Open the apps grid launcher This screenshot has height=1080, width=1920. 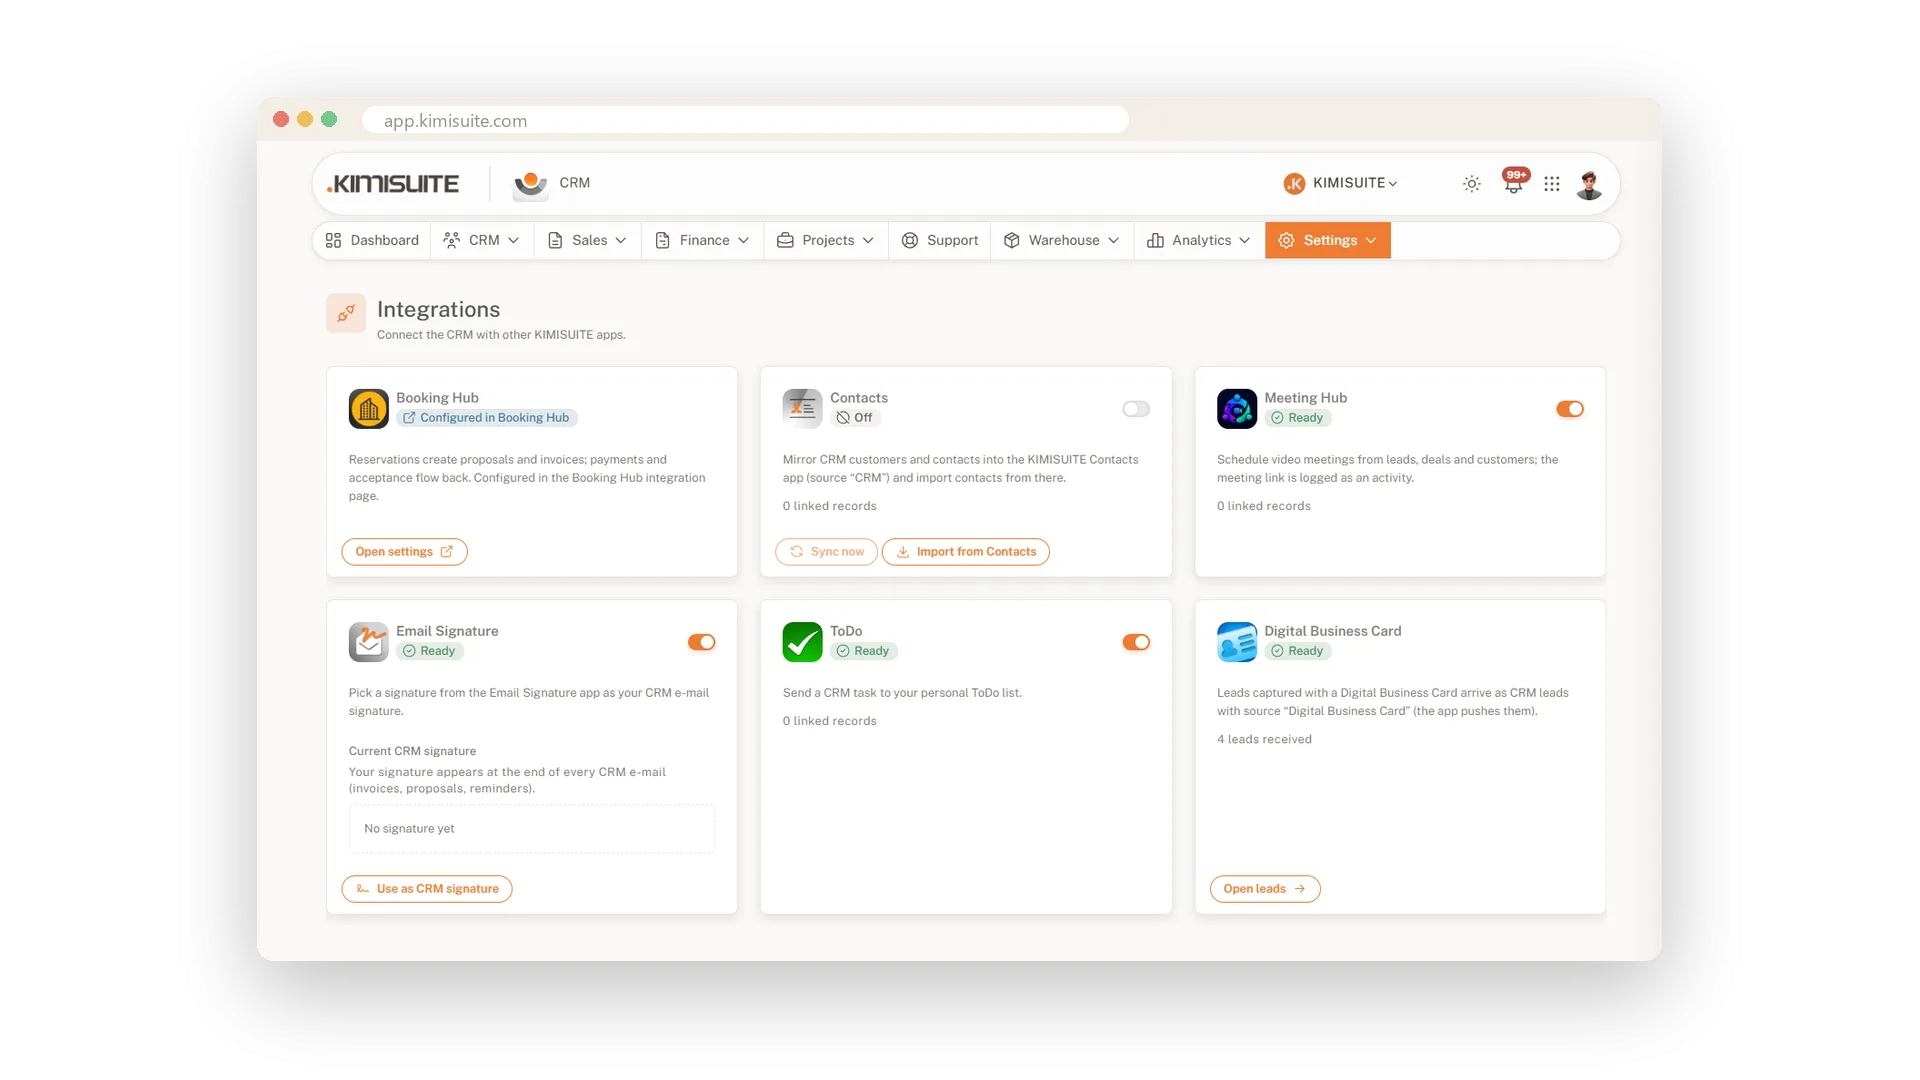[1551, 184]
